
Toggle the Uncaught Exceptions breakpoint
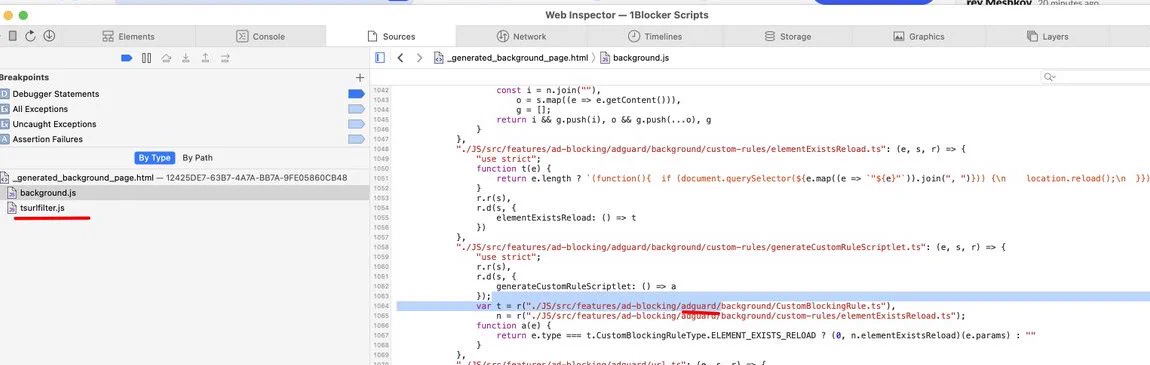point(356,124)
